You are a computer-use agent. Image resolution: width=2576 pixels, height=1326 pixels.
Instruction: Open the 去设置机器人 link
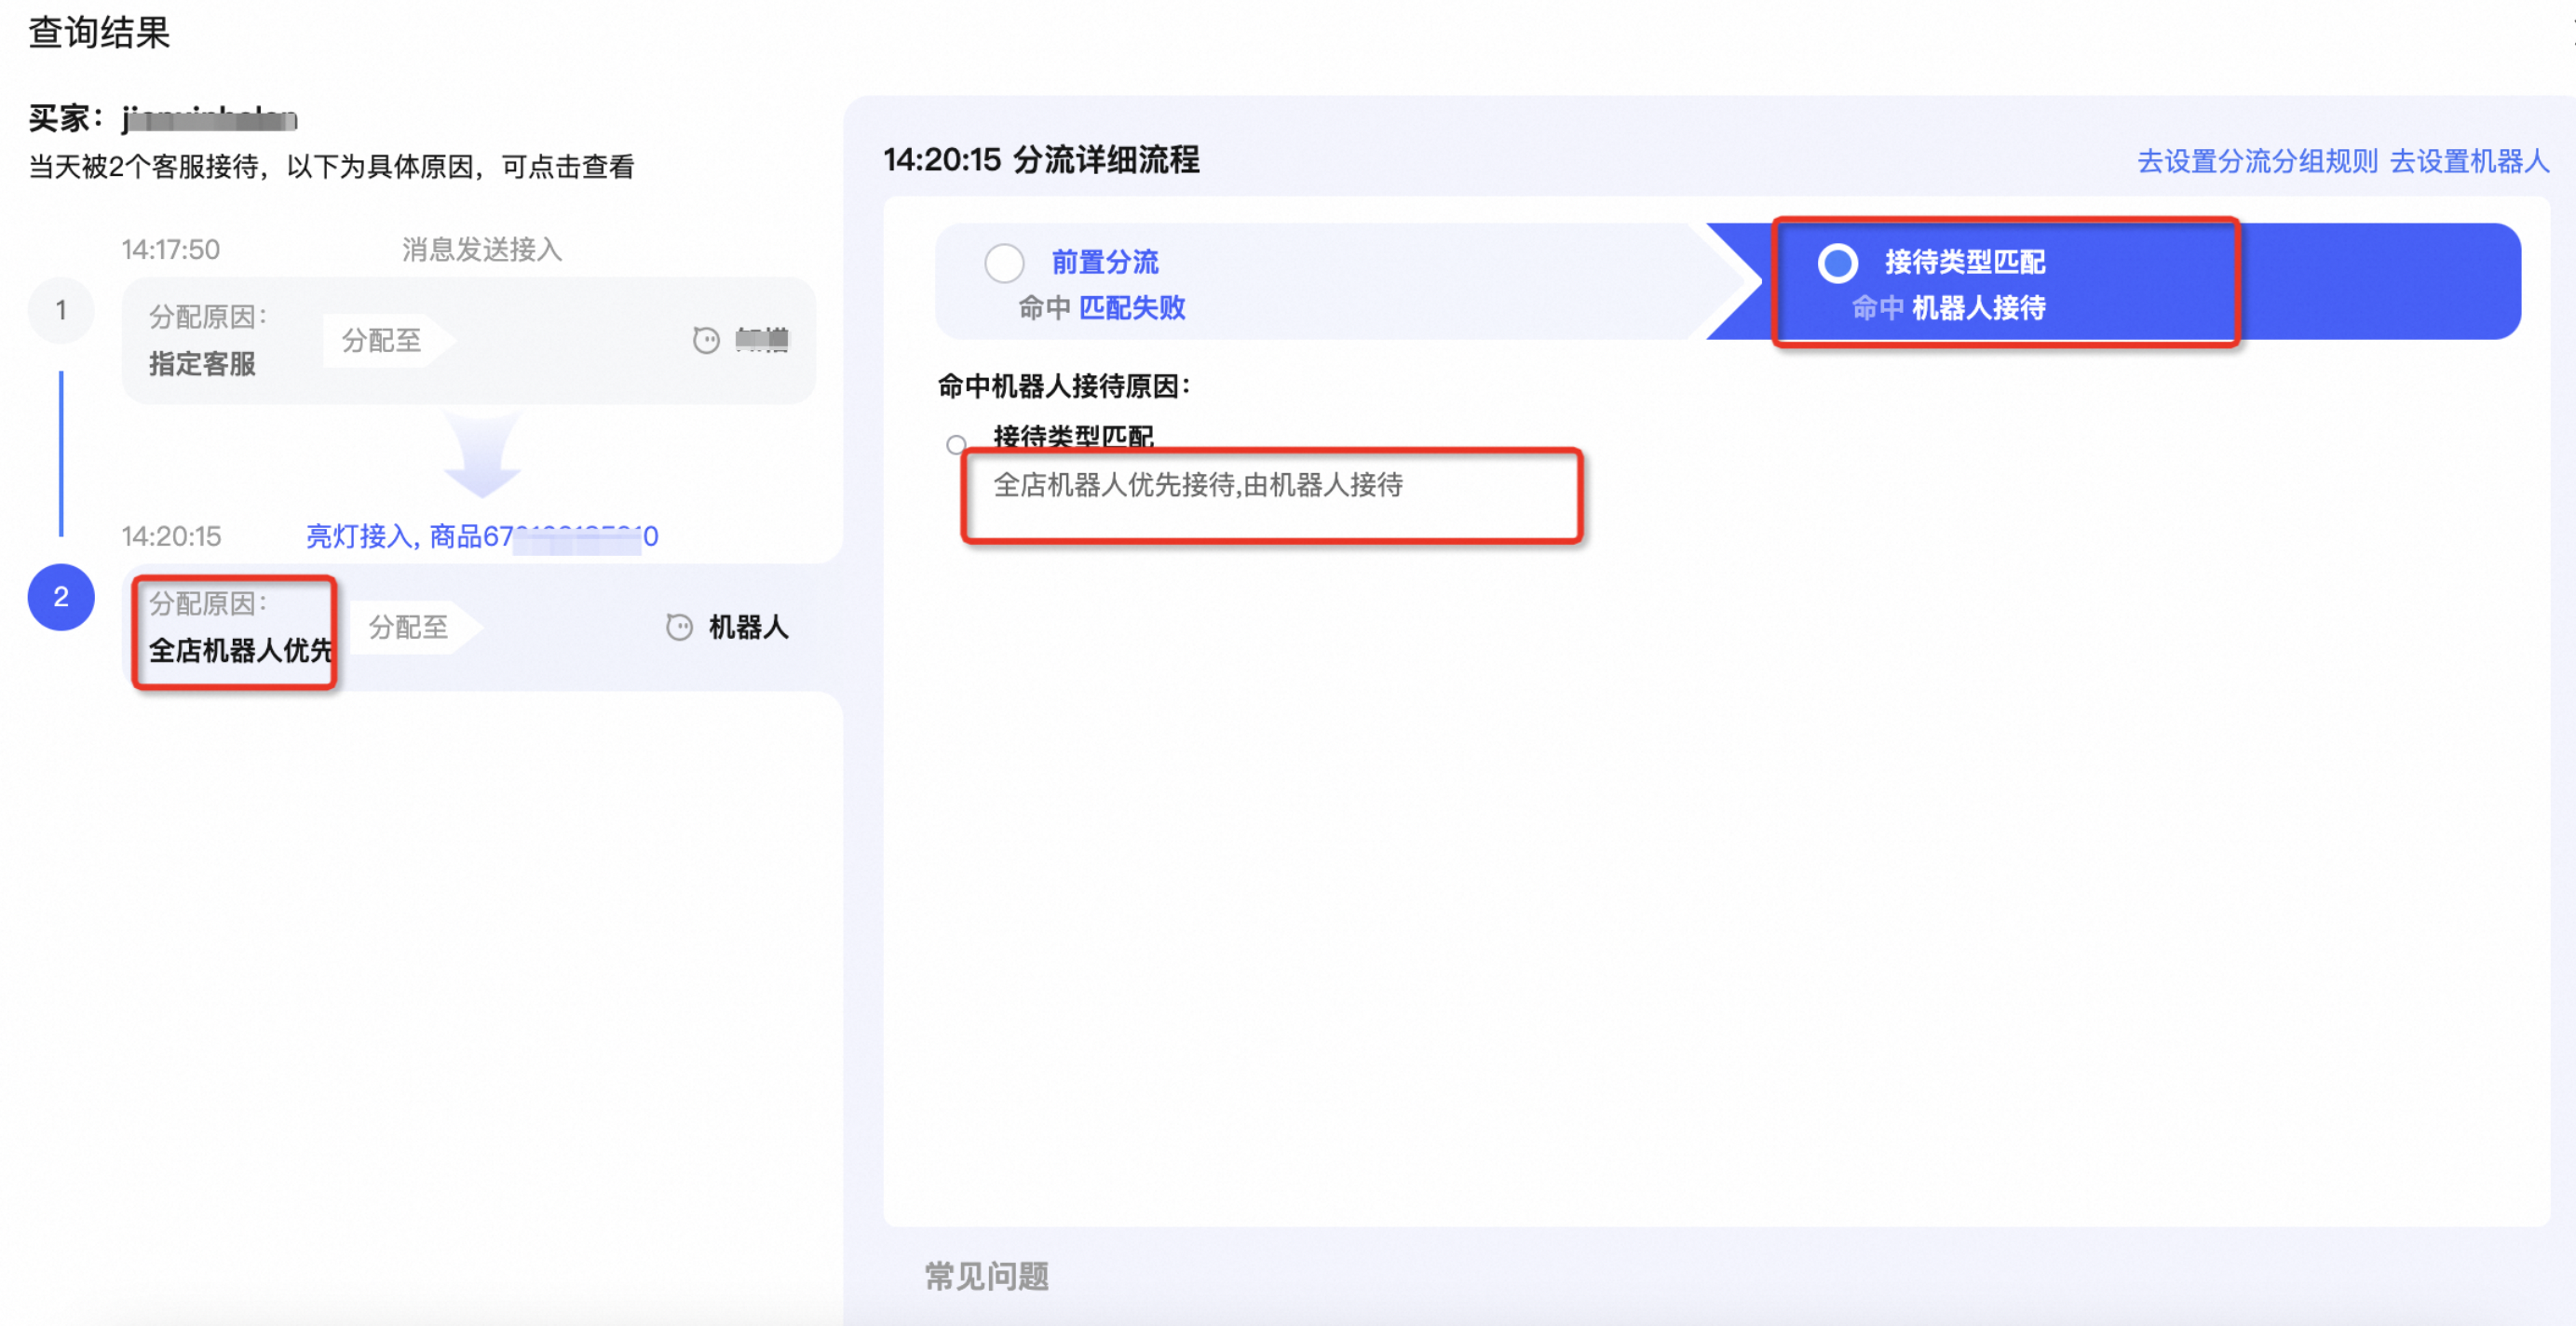pyautogui.click(x=2469, y=161)
